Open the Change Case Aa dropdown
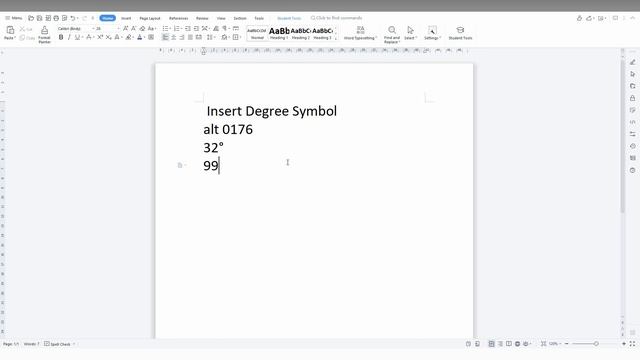This screenshot has width=640, height=360. 151,29
